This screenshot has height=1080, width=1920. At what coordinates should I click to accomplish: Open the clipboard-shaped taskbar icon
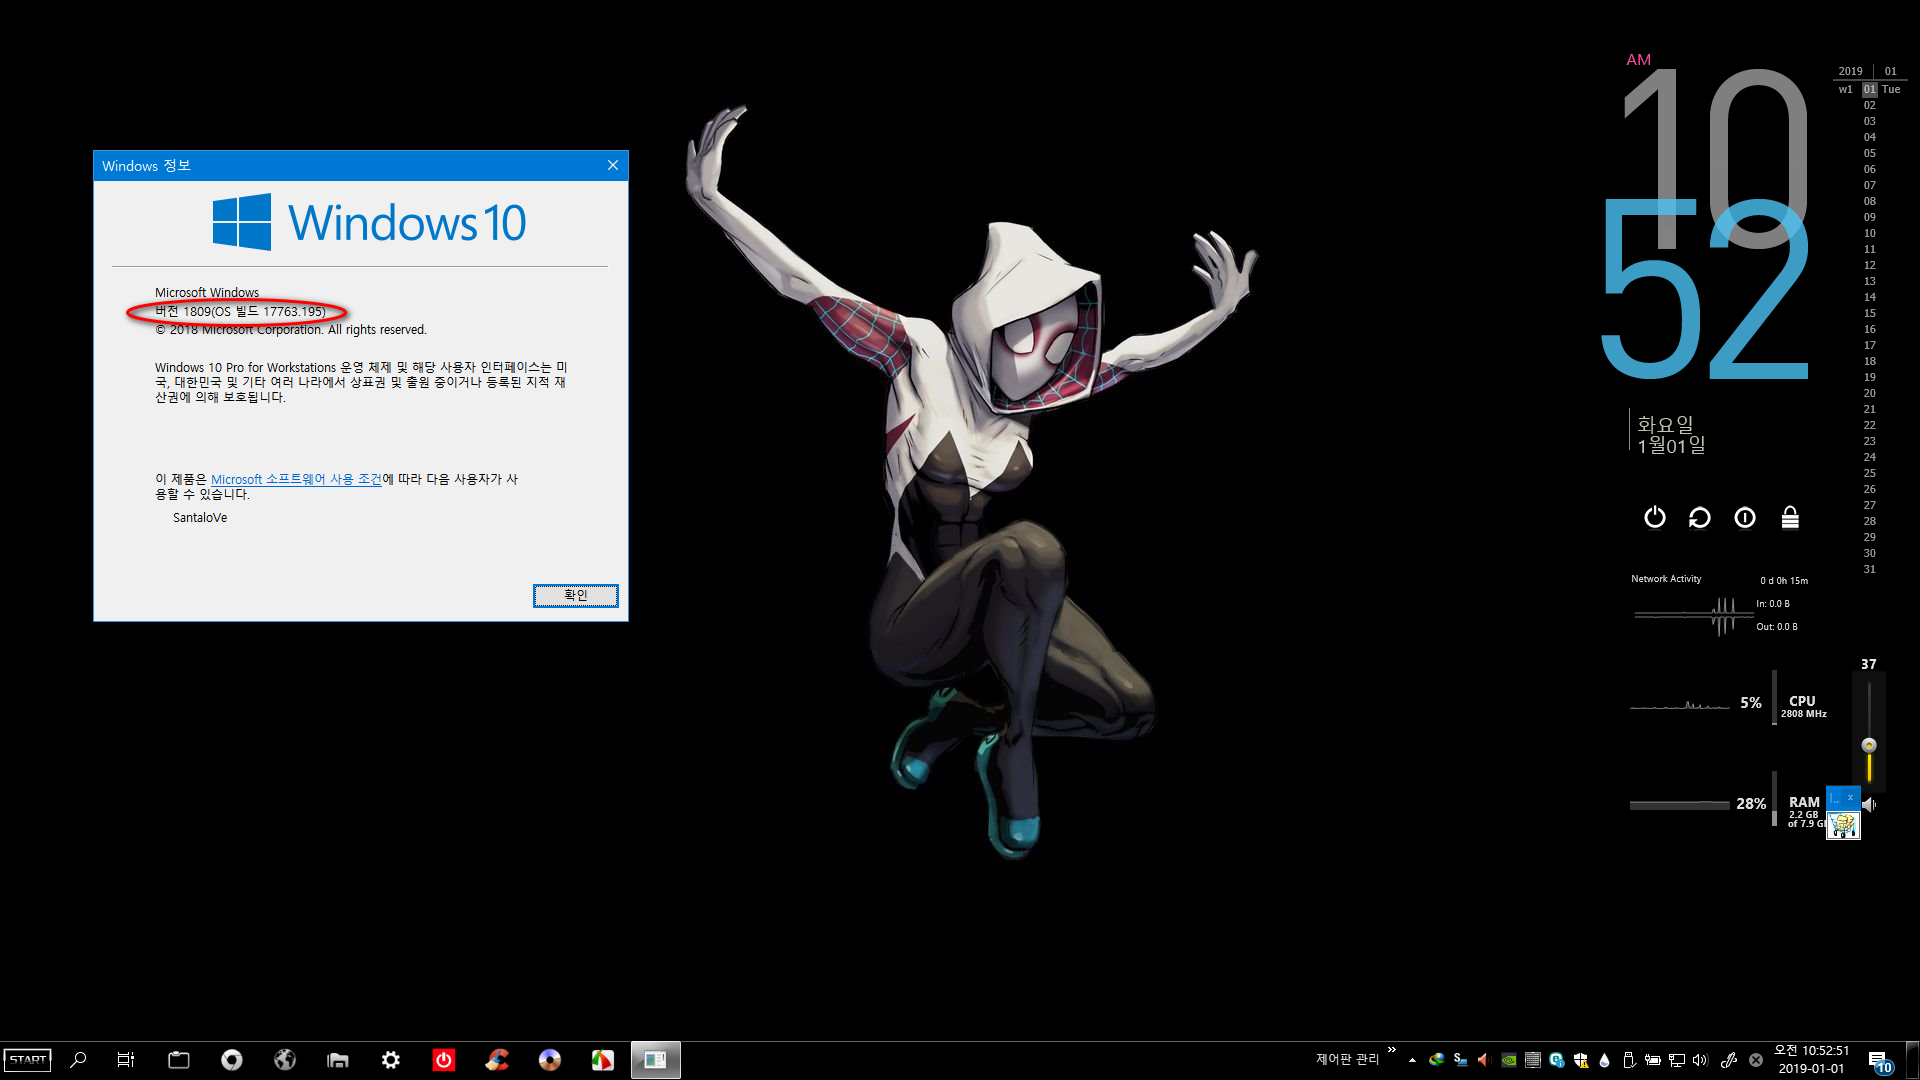pos(179,1060)
